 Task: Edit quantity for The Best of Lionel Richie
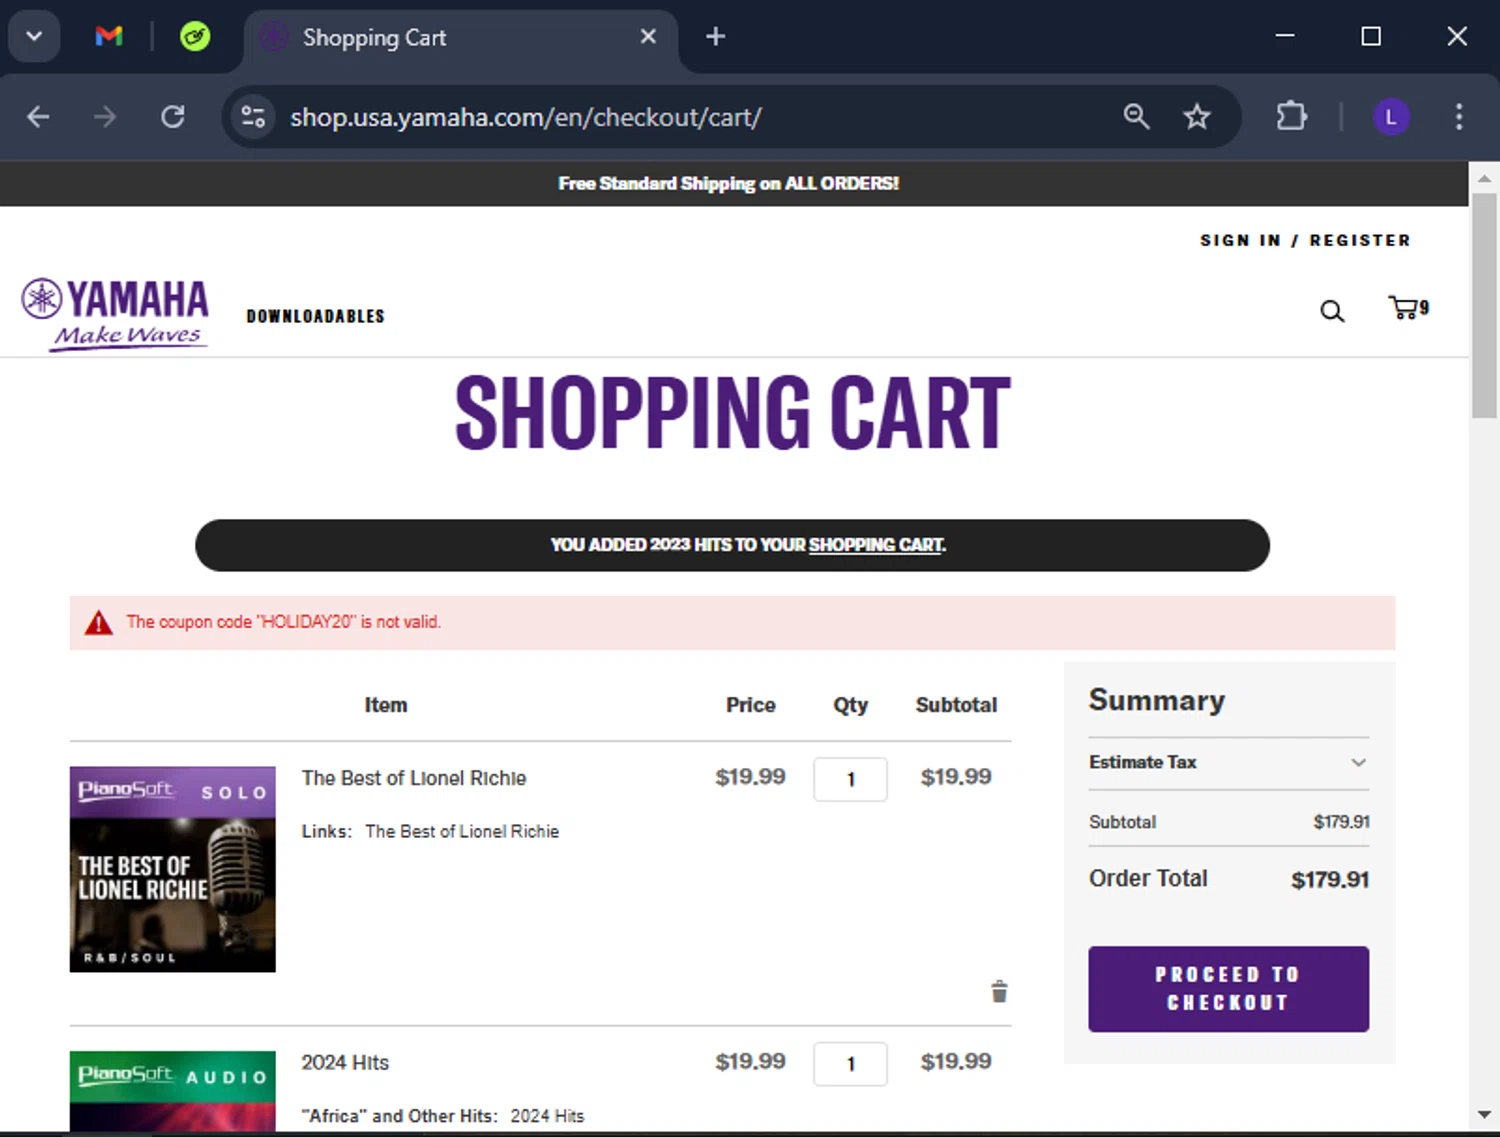850,779
